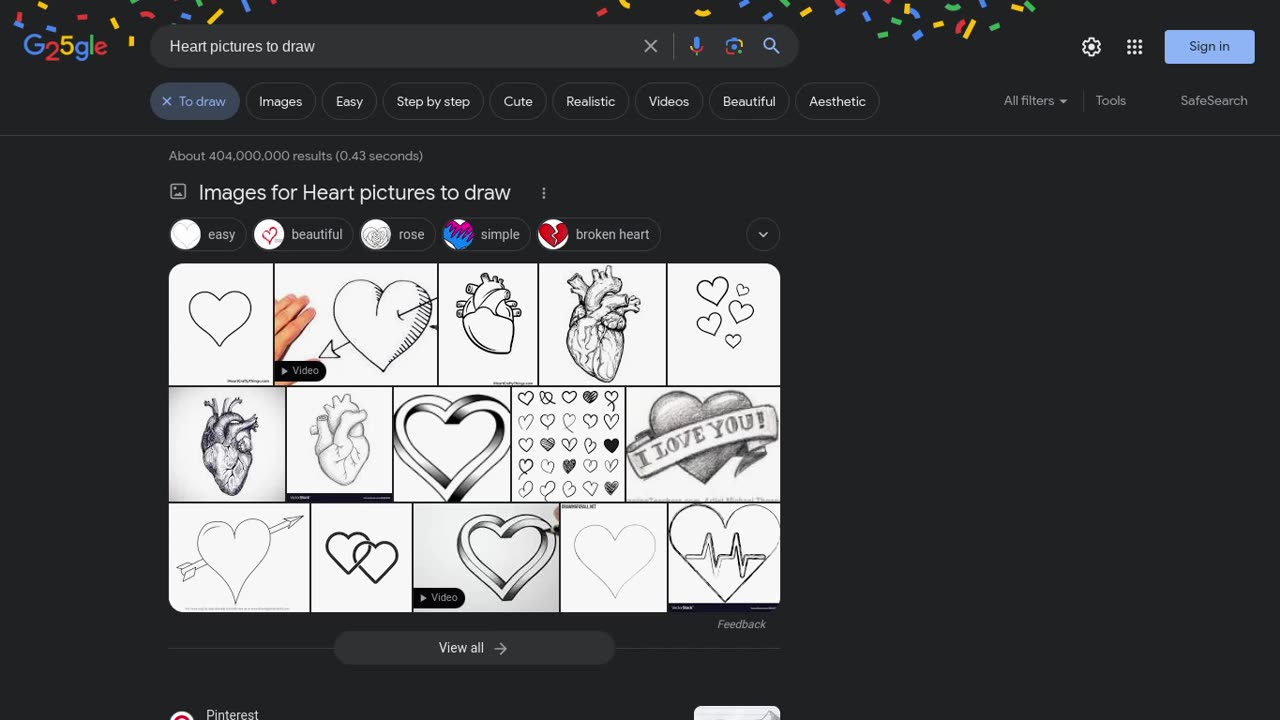Viewport: 1280px width, 720px height.
Task: Select the Step by step chip
Action: point(433,101)
